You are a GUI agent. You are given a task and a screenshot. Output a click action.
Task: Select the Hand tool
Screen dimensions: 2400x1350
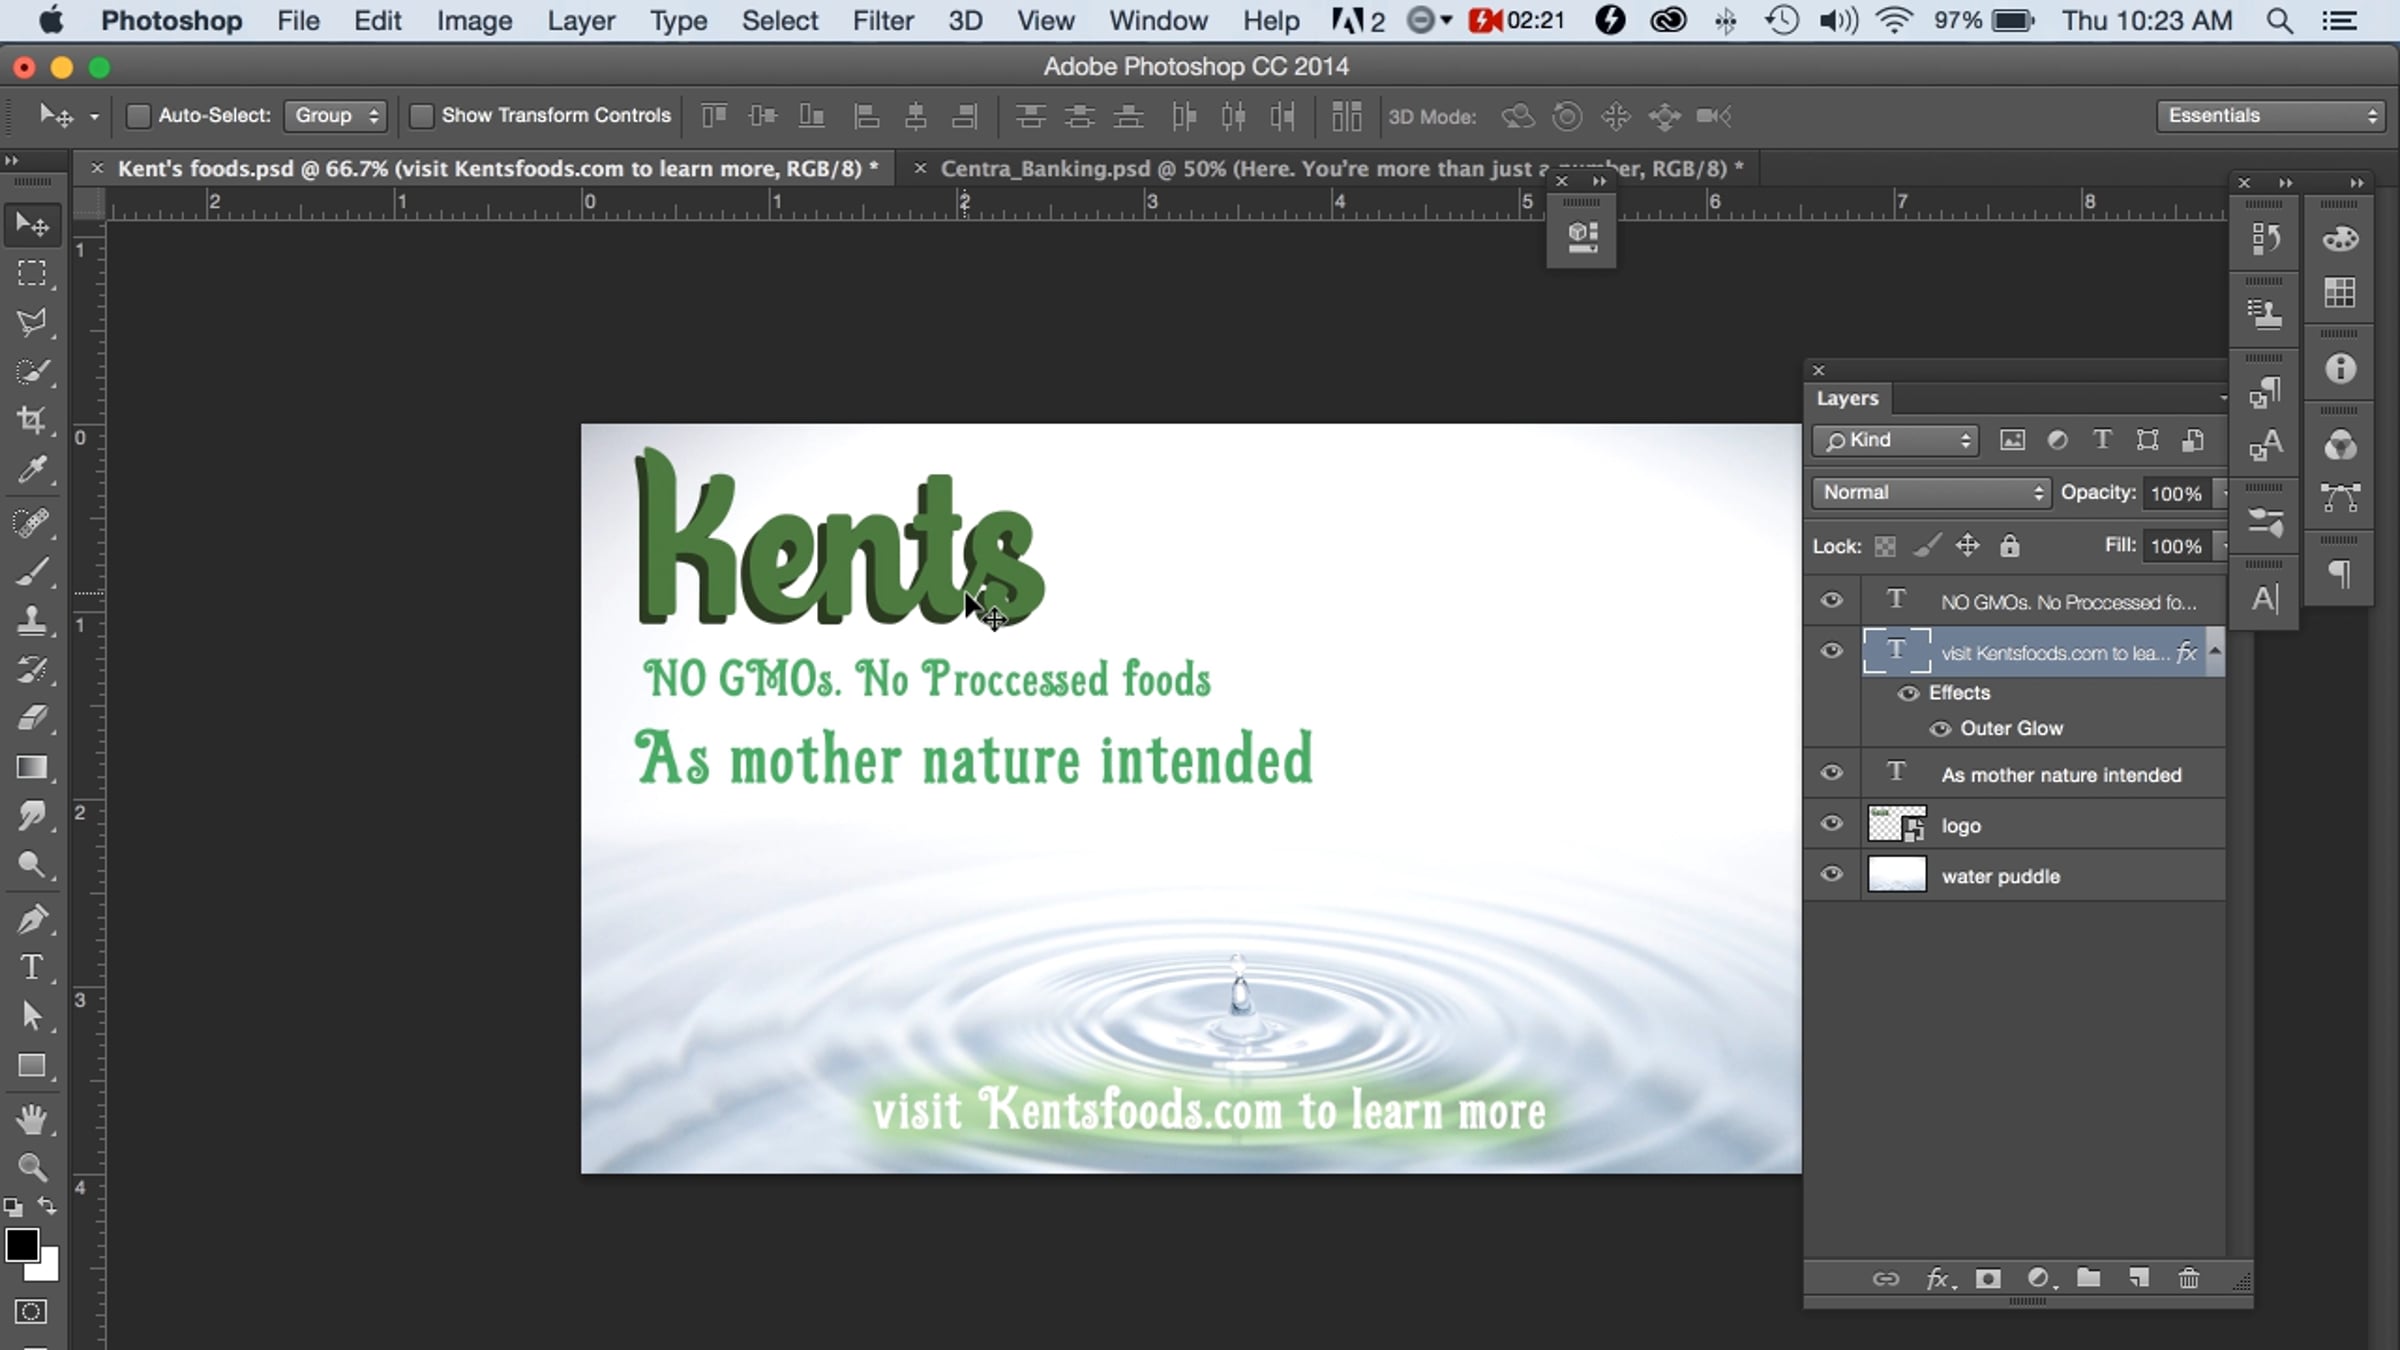(x=32, y=1119)
